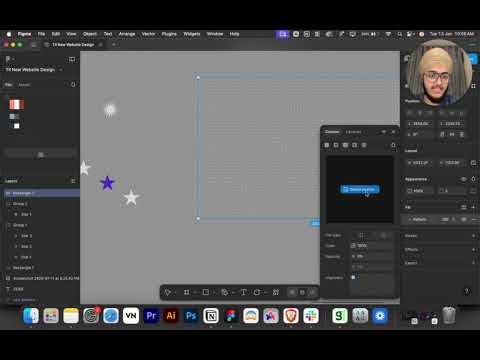480x360 pixels.
Task: Open Slack from the dock
Action: 311,316
